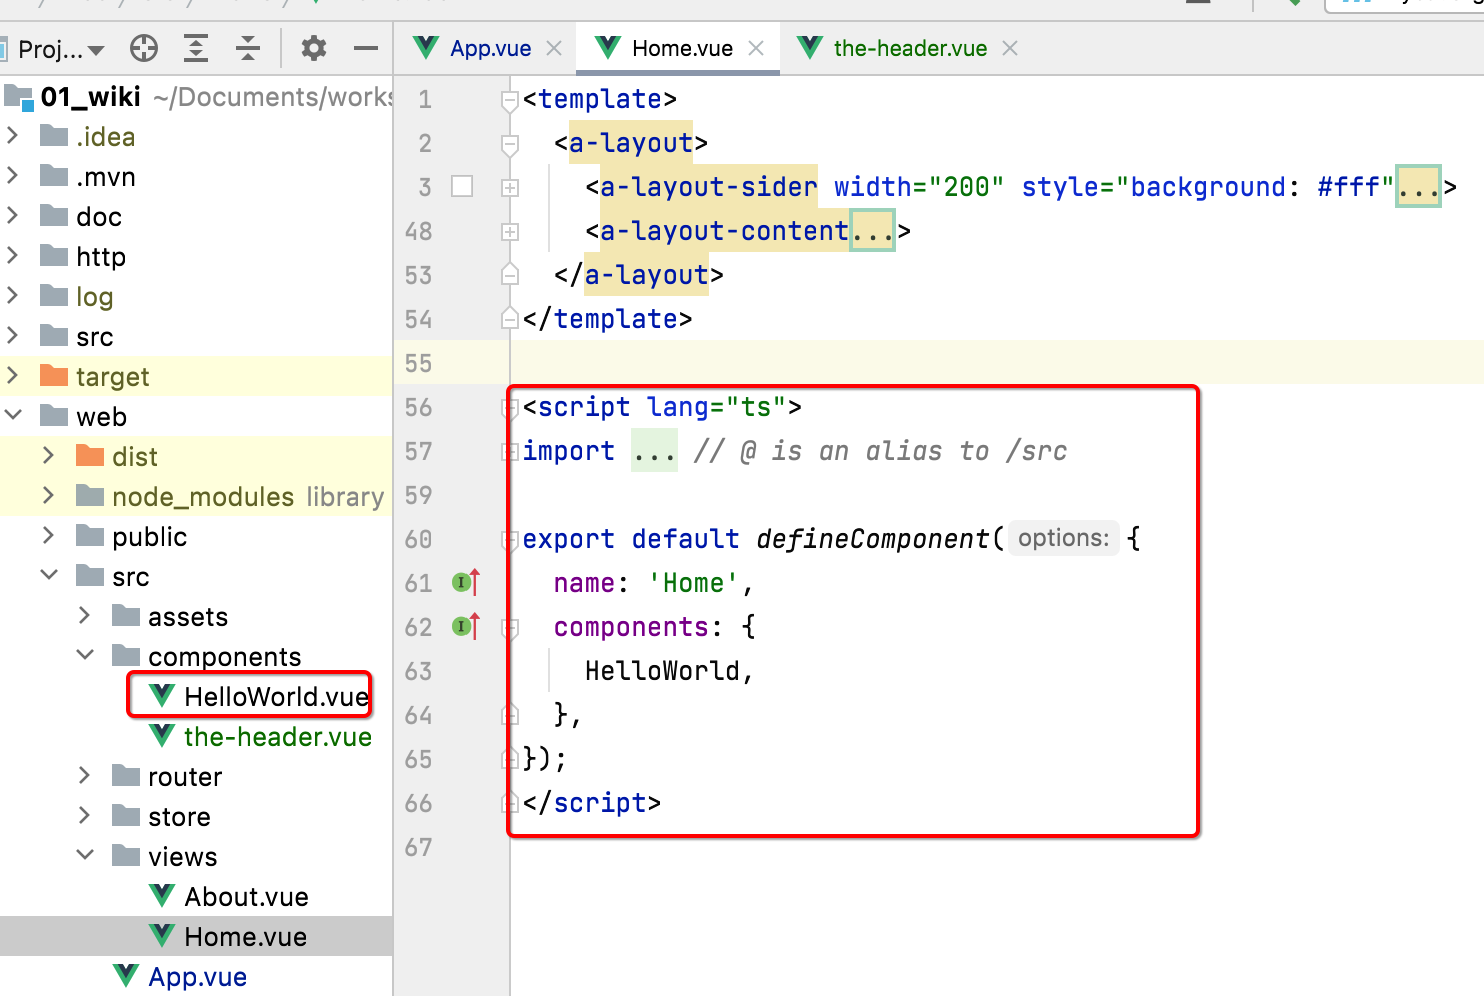
Task: Expand folded ellipsis after style attribute
Action: (x=1418, y=186)
